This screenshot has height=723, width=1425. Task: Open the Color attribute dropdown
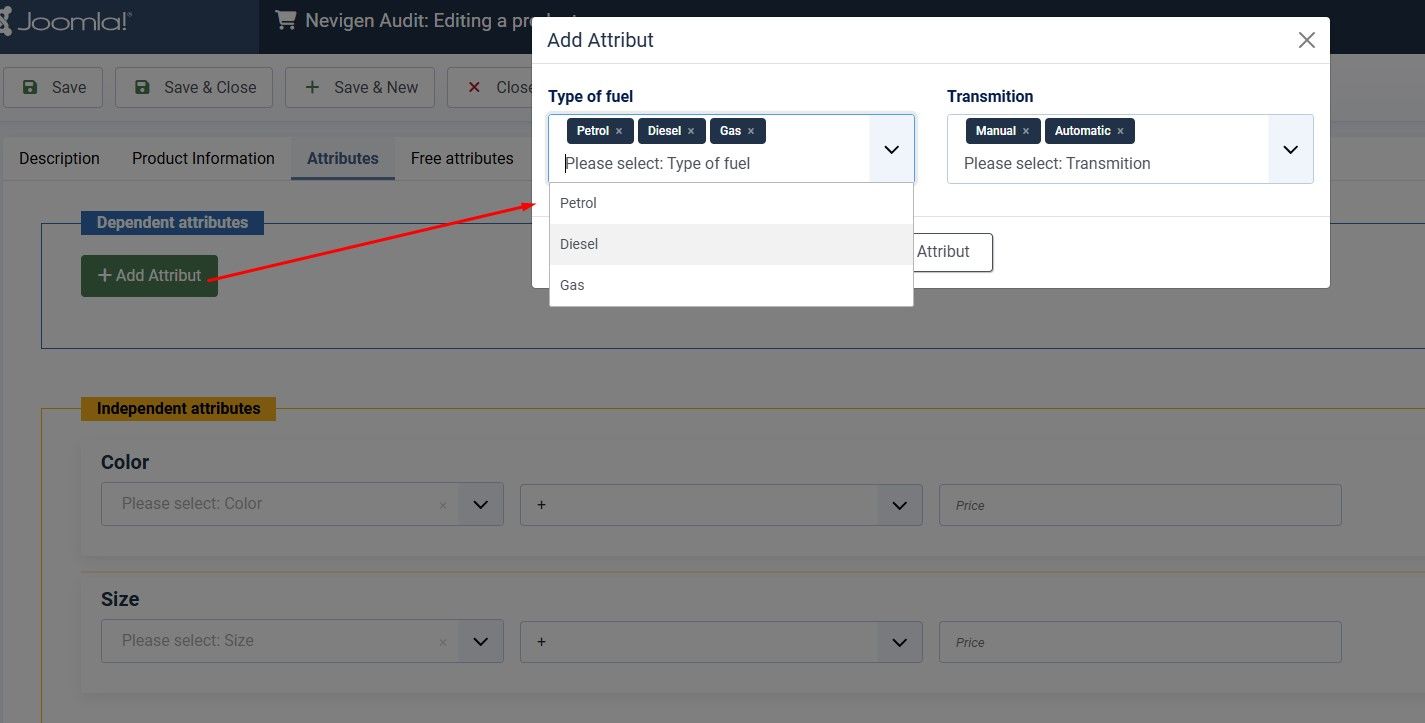(480, 505)
